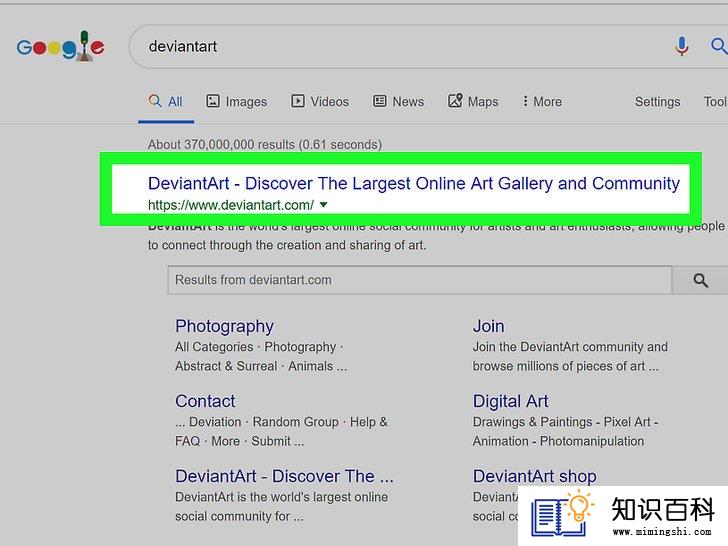
Task: Open the Settings menu
Action: [657, 101]
